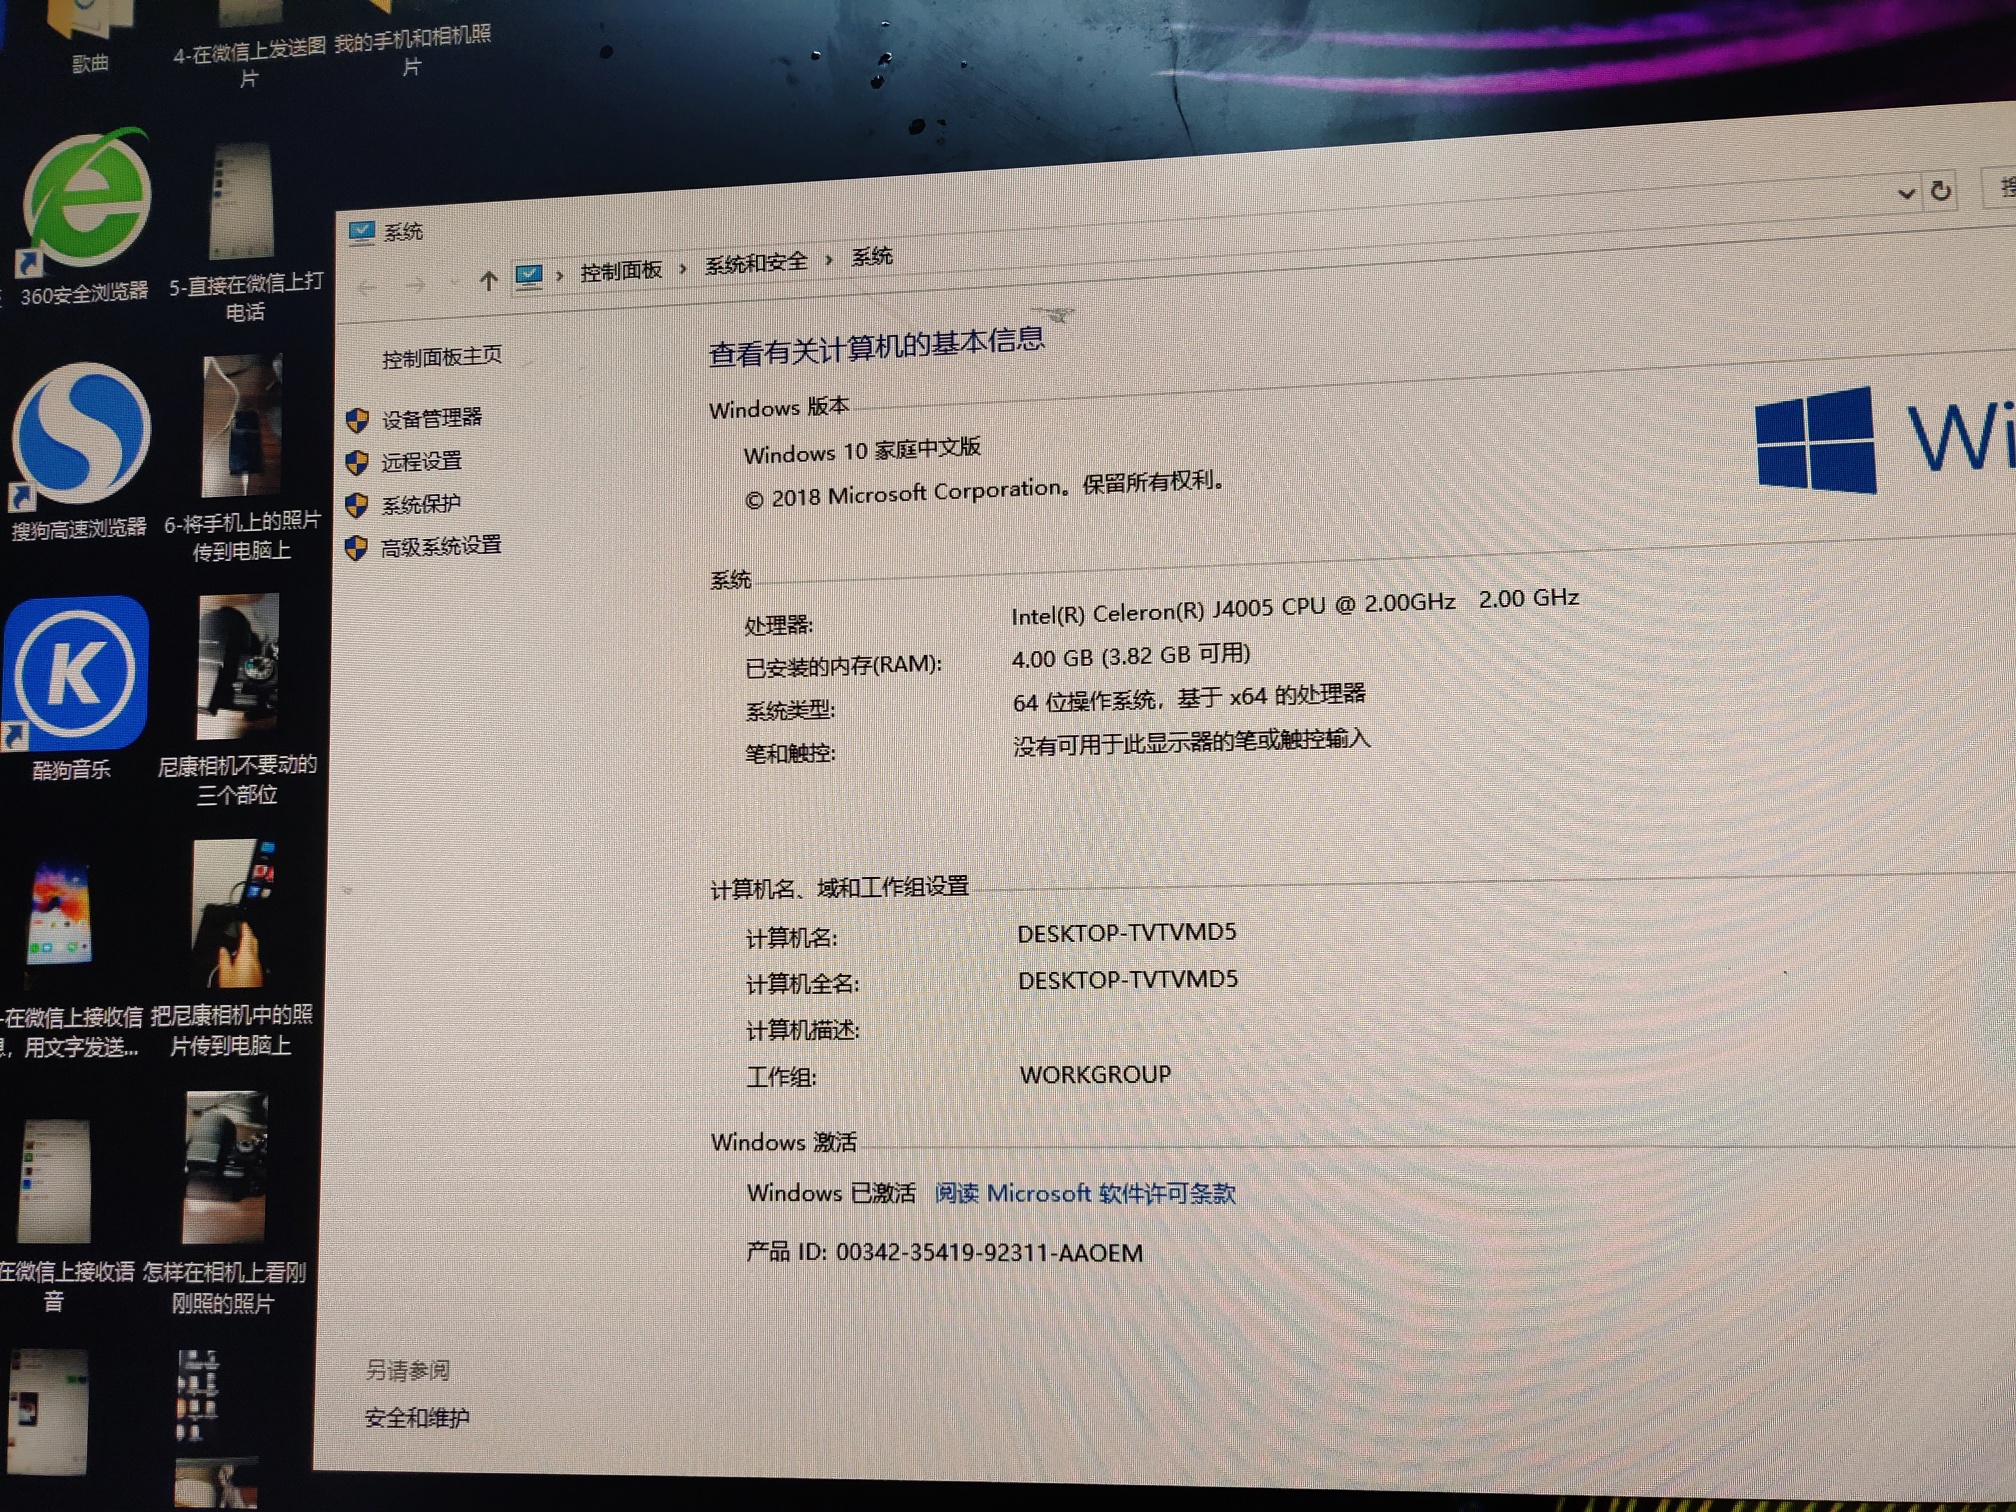This screenshot has width=2016, height=1512.
Task: Click the processor value Intel Celeron J4005
Action: tap(1295, 606)
